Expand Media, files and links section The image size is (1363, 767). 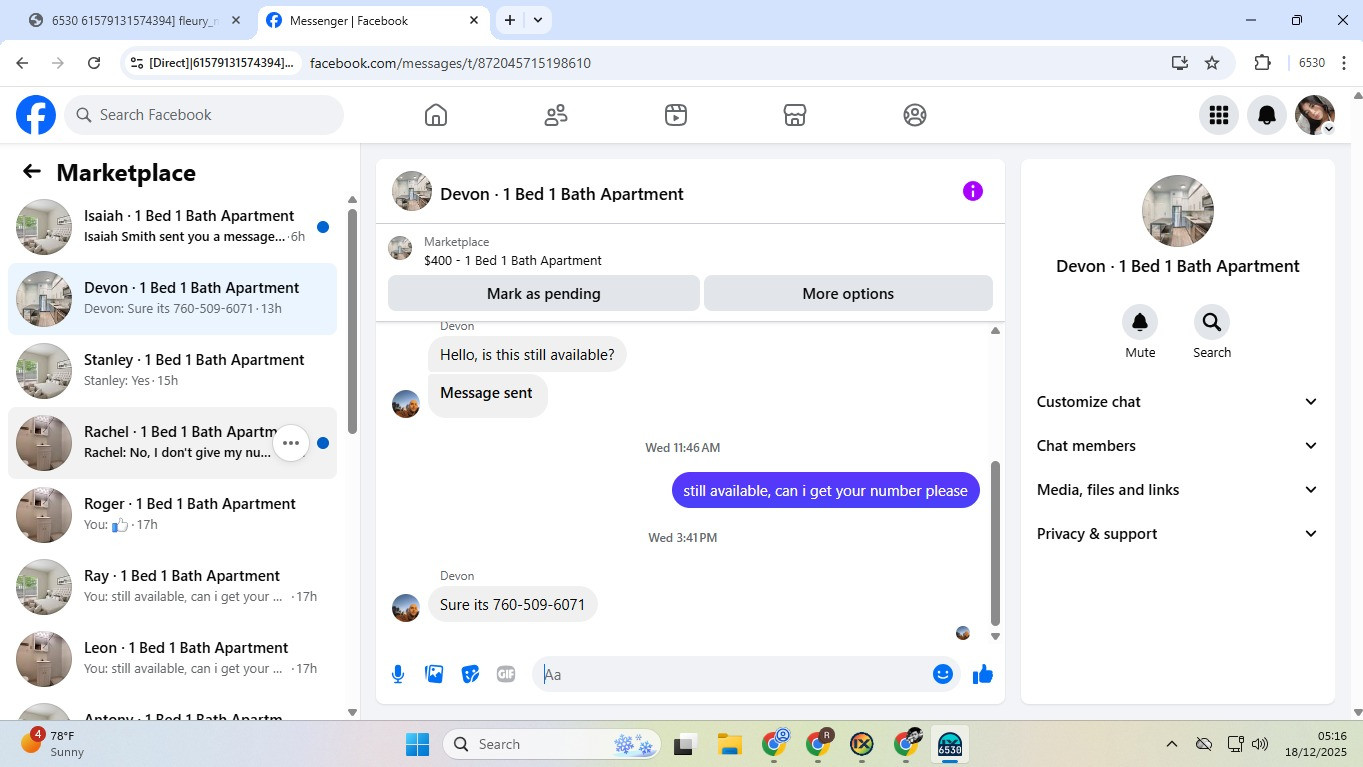(x=1178, y=490)
